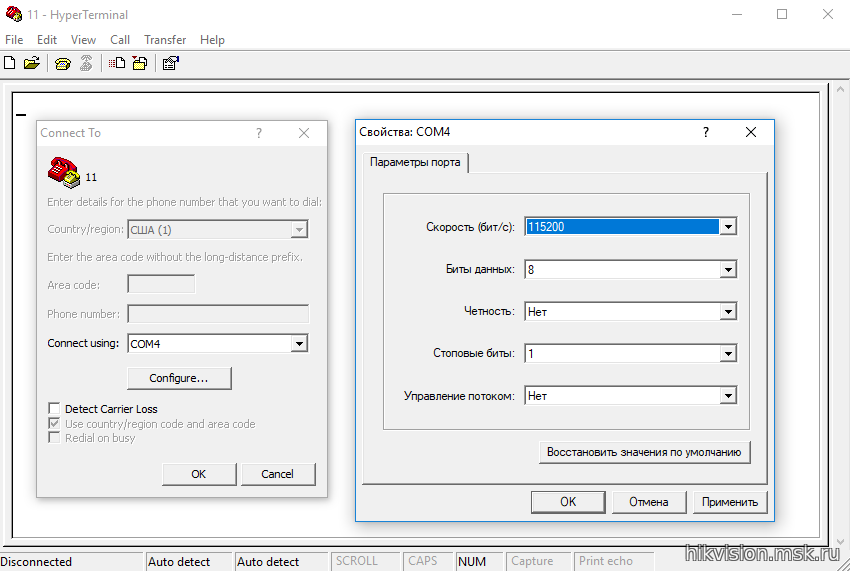850x571 pixels.
Task: Click the Capture status bar entry
Action: (x=532, y=561)
